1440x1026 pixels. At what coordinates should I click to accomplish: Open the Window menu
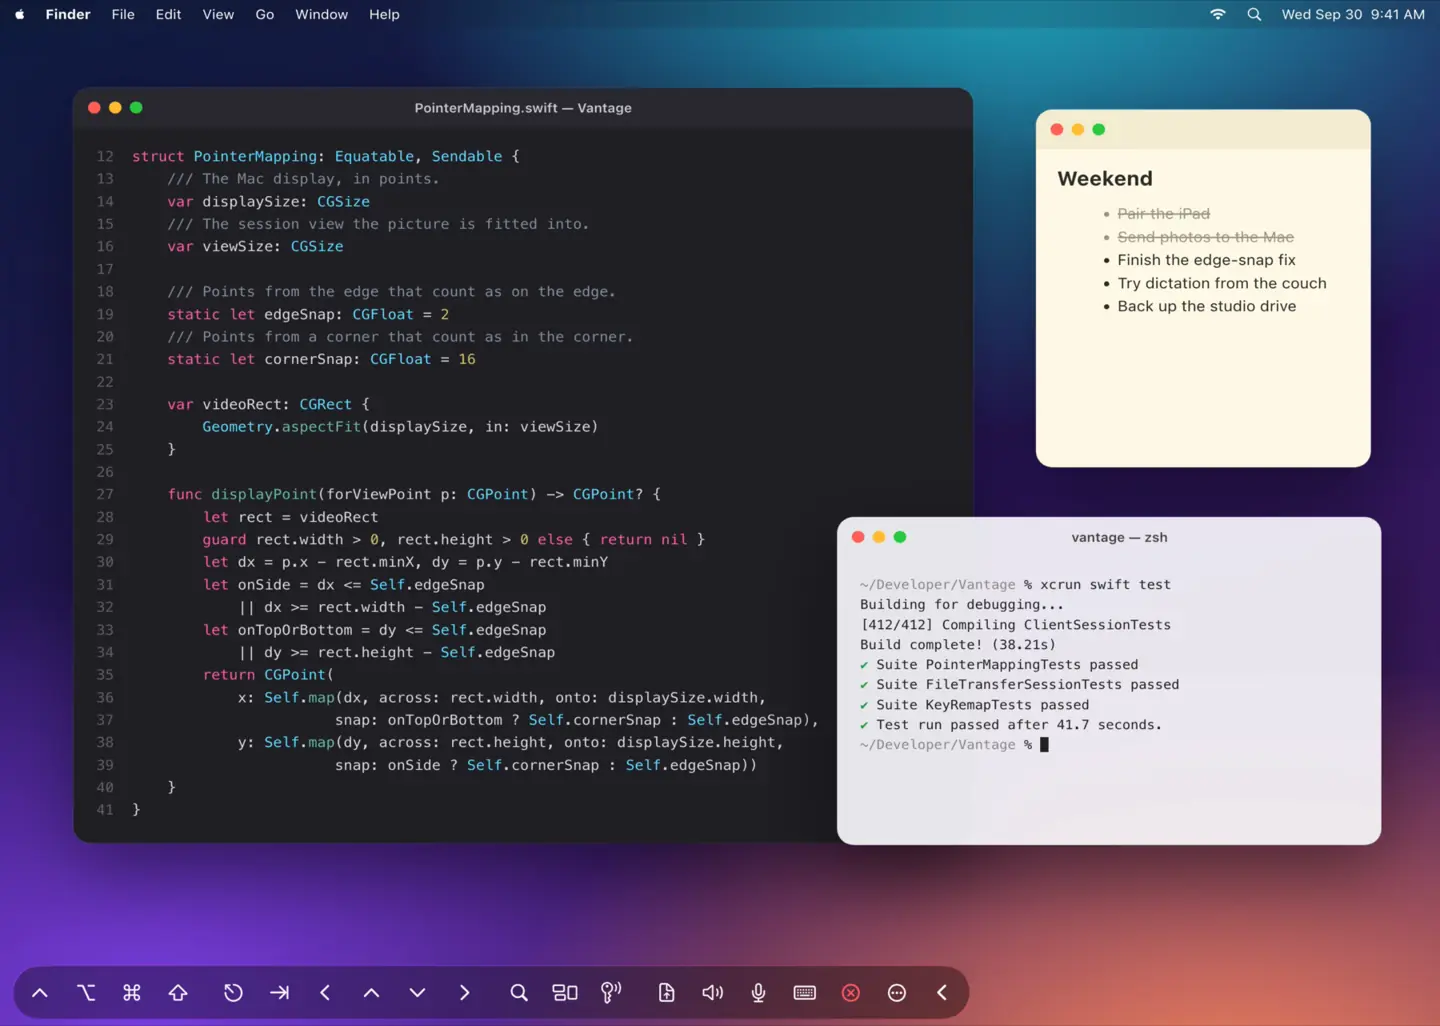(321, 14)
